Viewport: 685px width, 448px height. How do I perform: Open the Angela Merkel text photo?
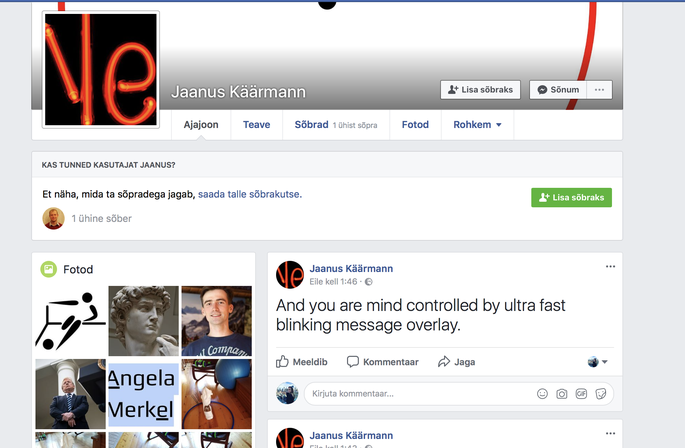tap(143, 394)
